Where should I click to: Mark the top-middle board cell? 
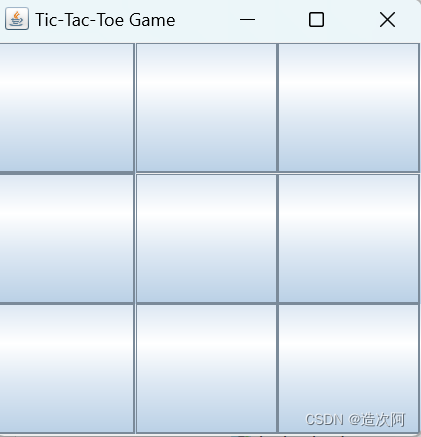pyautogui.click(x=206, y=108)
